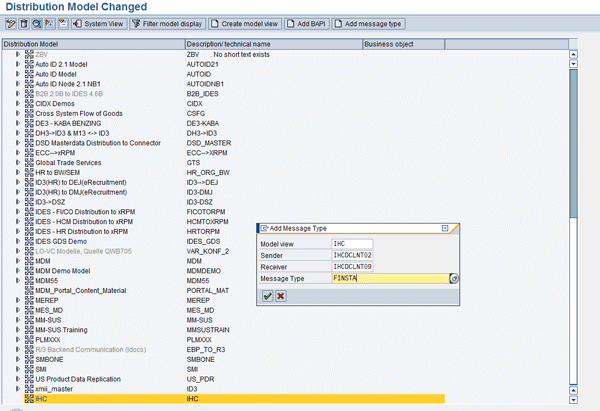Click the model icon beside Global Trade Services
600x411 pixels.
(28, 161)
